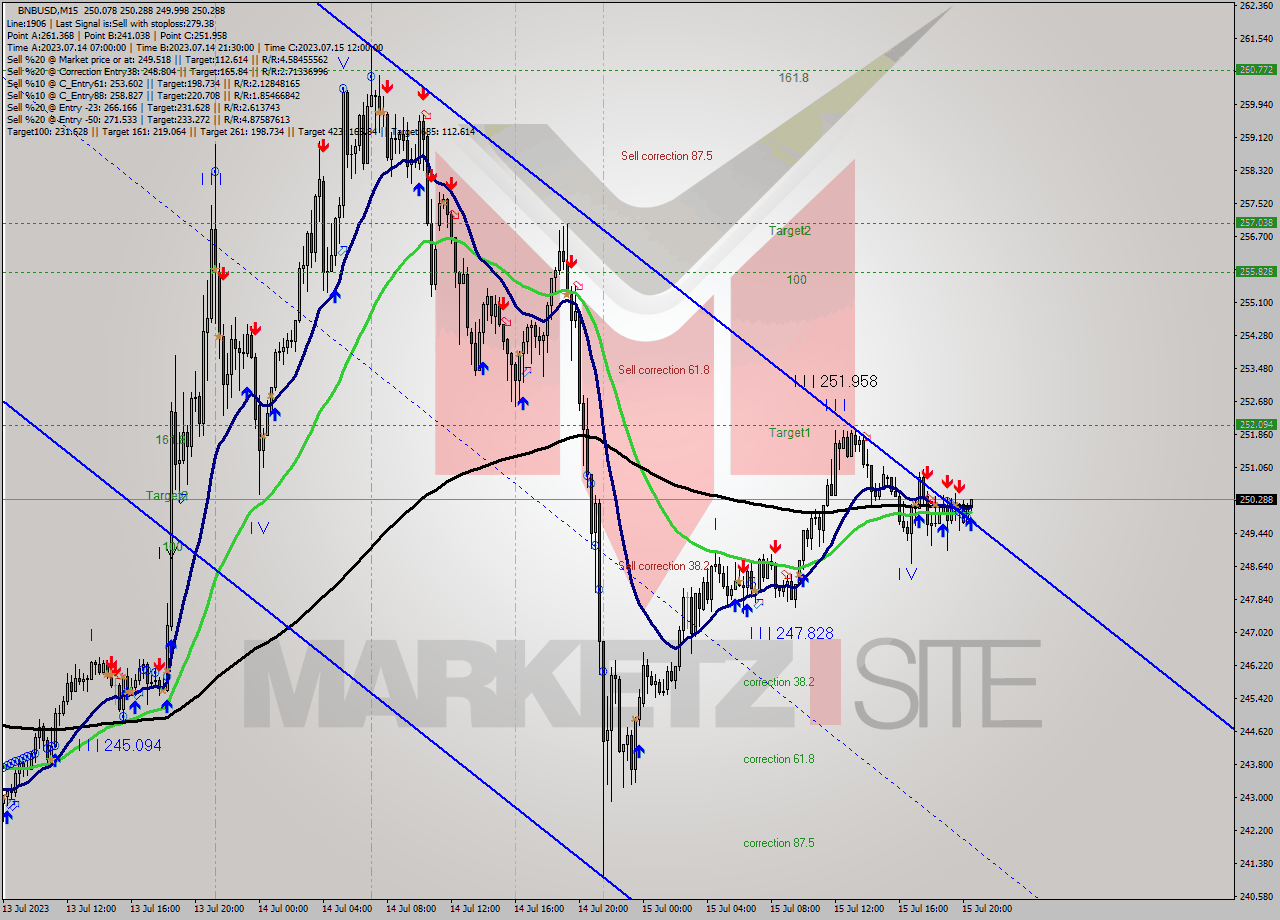Click the 'Sell correction 61.8' label
This screenshot has height=920, width=1280.
pos(663,370)
